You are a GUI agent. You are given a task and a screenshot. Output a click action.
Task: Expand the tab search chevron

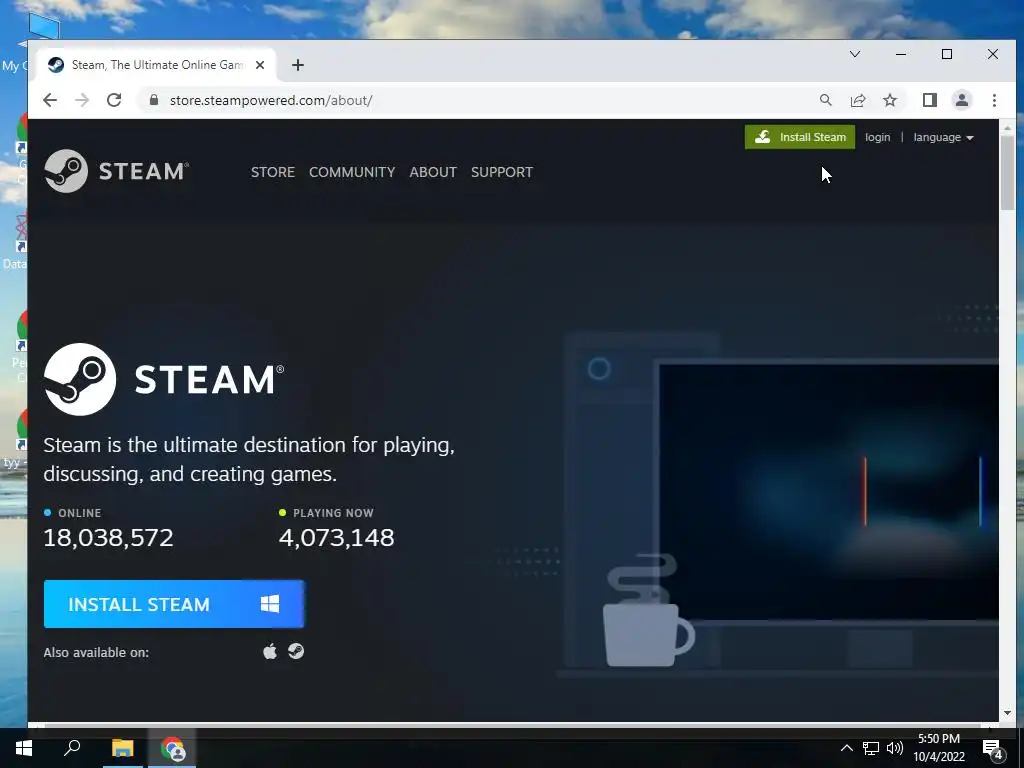tap(855, 54)
